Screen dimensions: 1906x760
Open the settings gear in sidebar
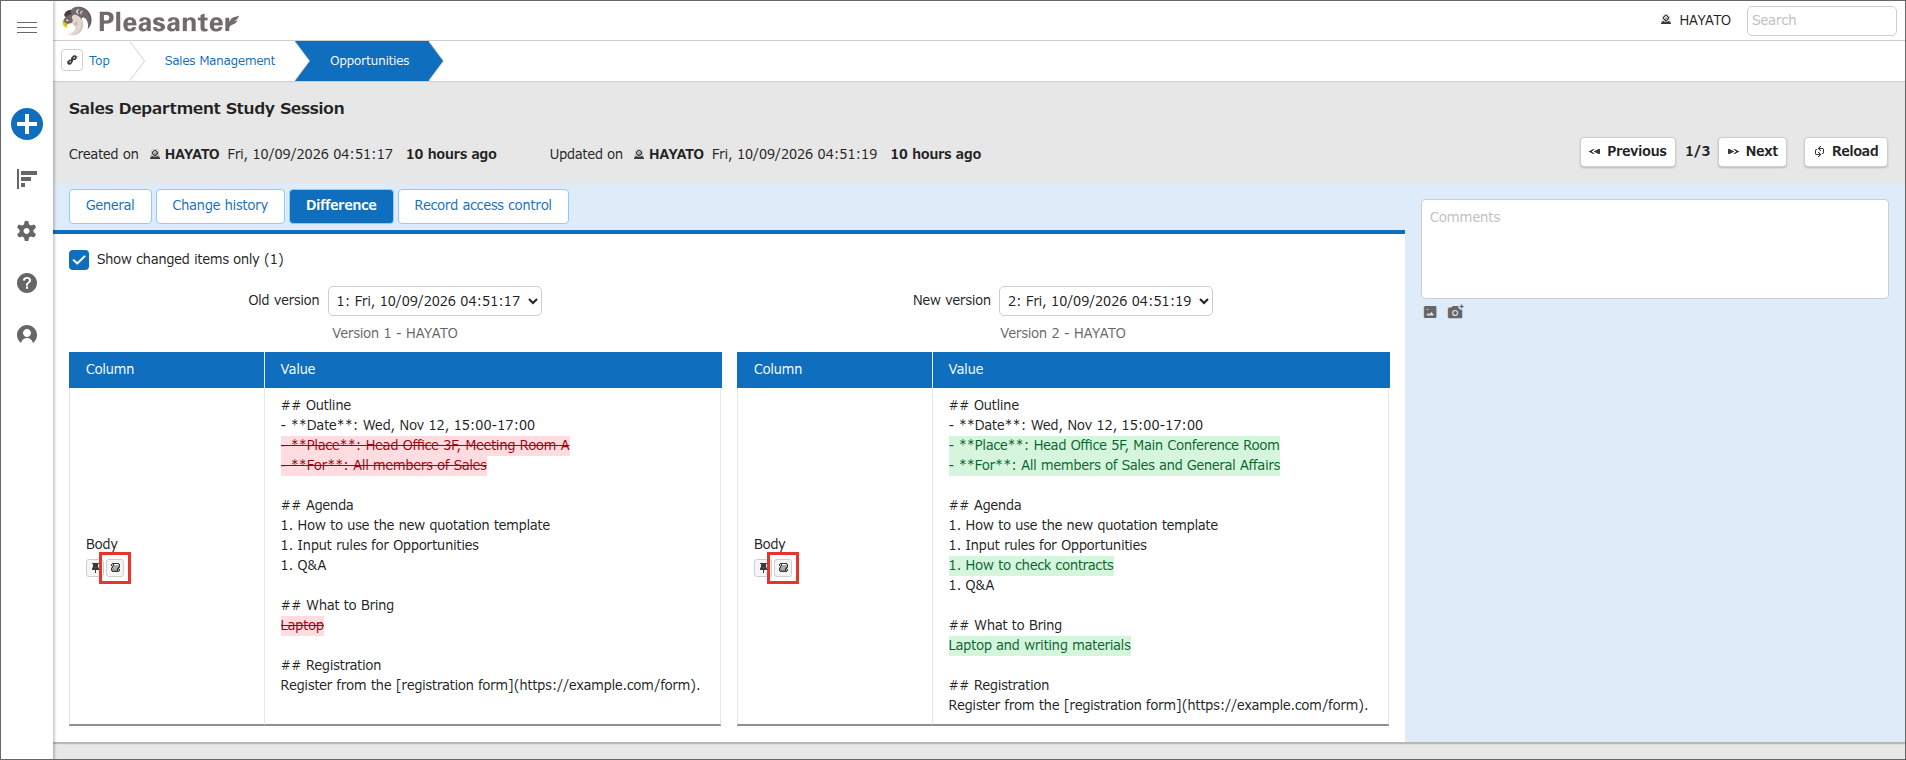27,231
